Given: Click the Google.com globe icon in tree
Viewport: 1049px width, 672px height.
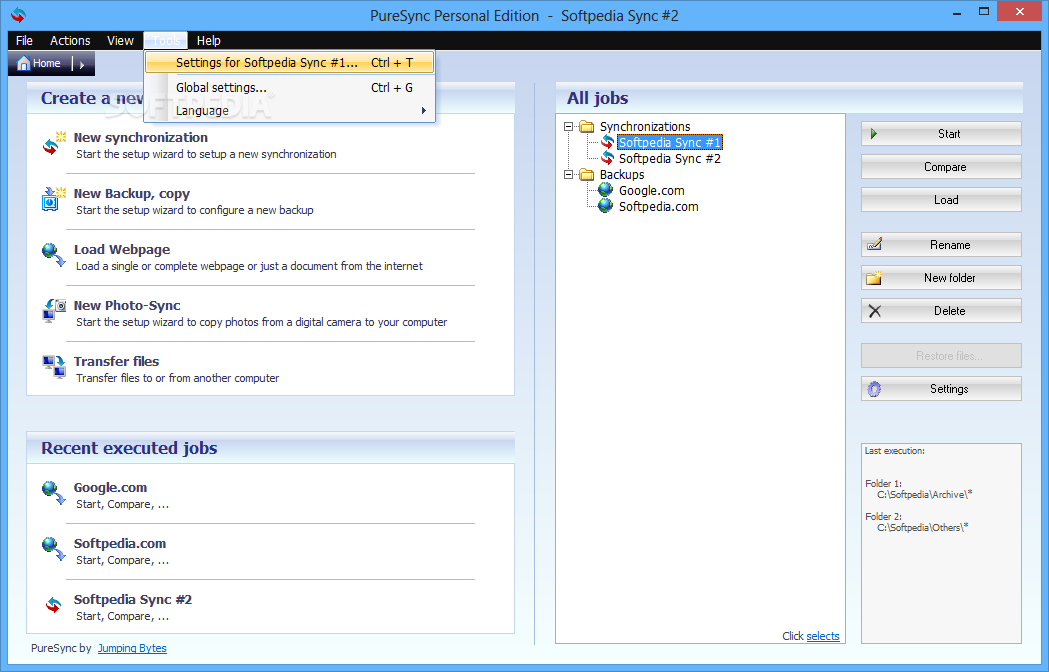Looking at the screenshot, I should 605,190.
